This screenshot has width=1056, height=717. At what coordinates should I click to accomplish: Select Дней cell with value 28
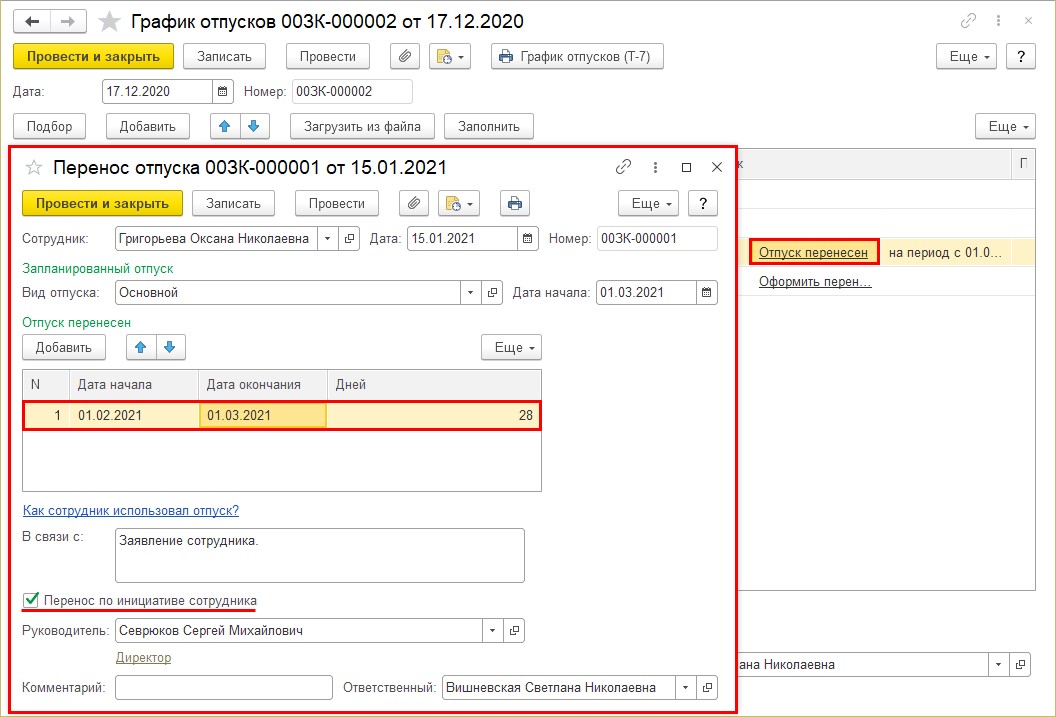pyautogui.click(x=434, y=415)
